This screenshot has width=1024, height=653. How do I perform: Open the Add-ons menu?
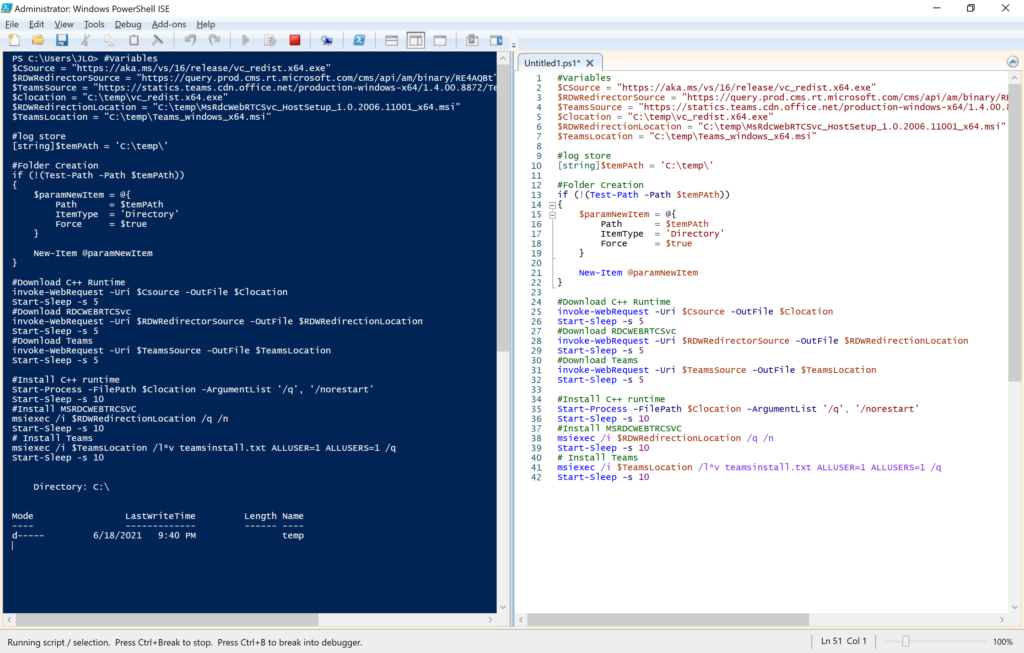[x=169, y=24]
